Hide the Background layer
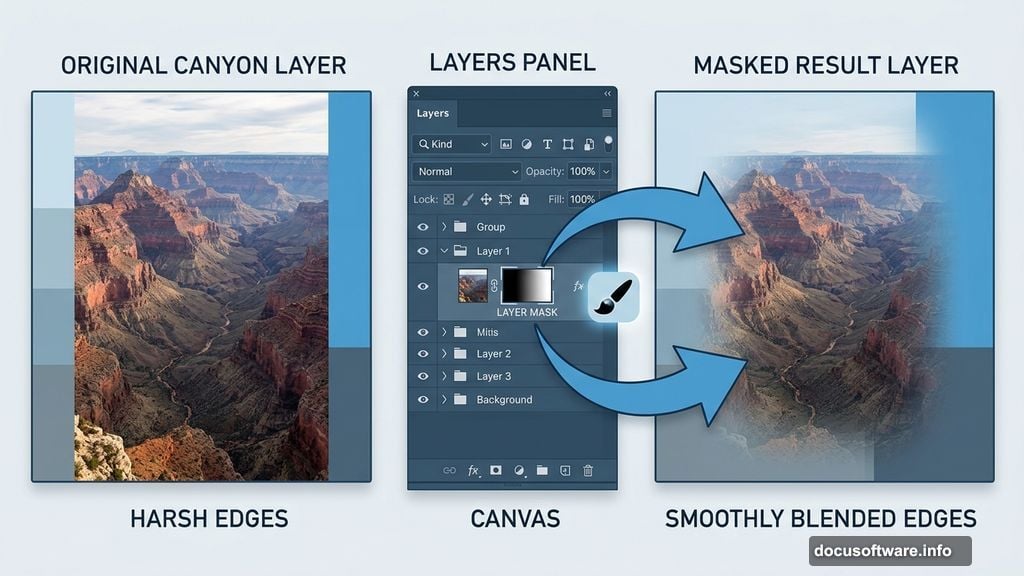This screenshot has height=576, width=1024. point(423,400)
